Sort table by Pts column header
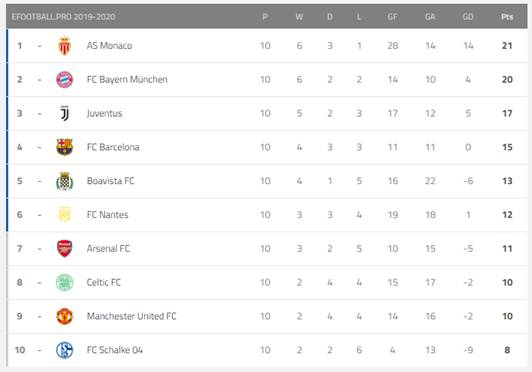Viewport: 532px width, 372px height. [x=507, y=17]
